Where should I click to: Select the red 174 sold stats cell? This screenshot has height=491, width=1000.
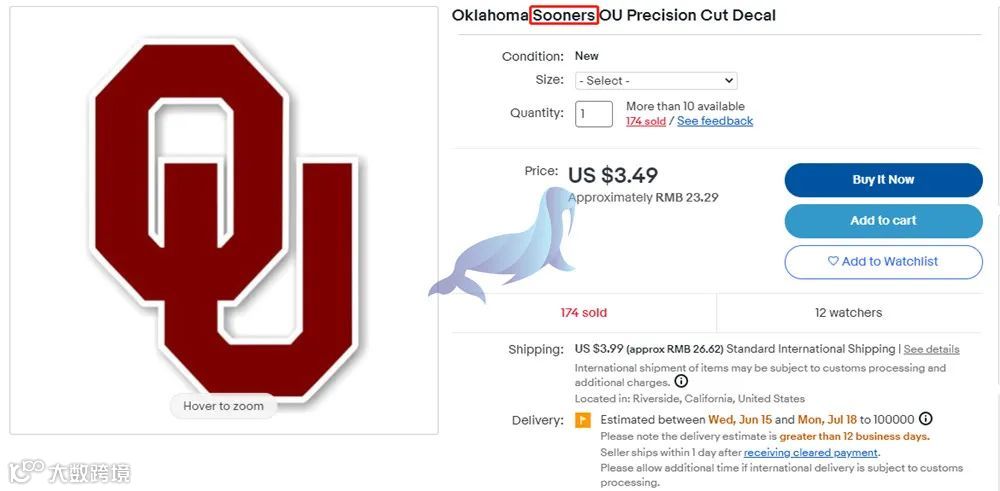coord(583,313)
